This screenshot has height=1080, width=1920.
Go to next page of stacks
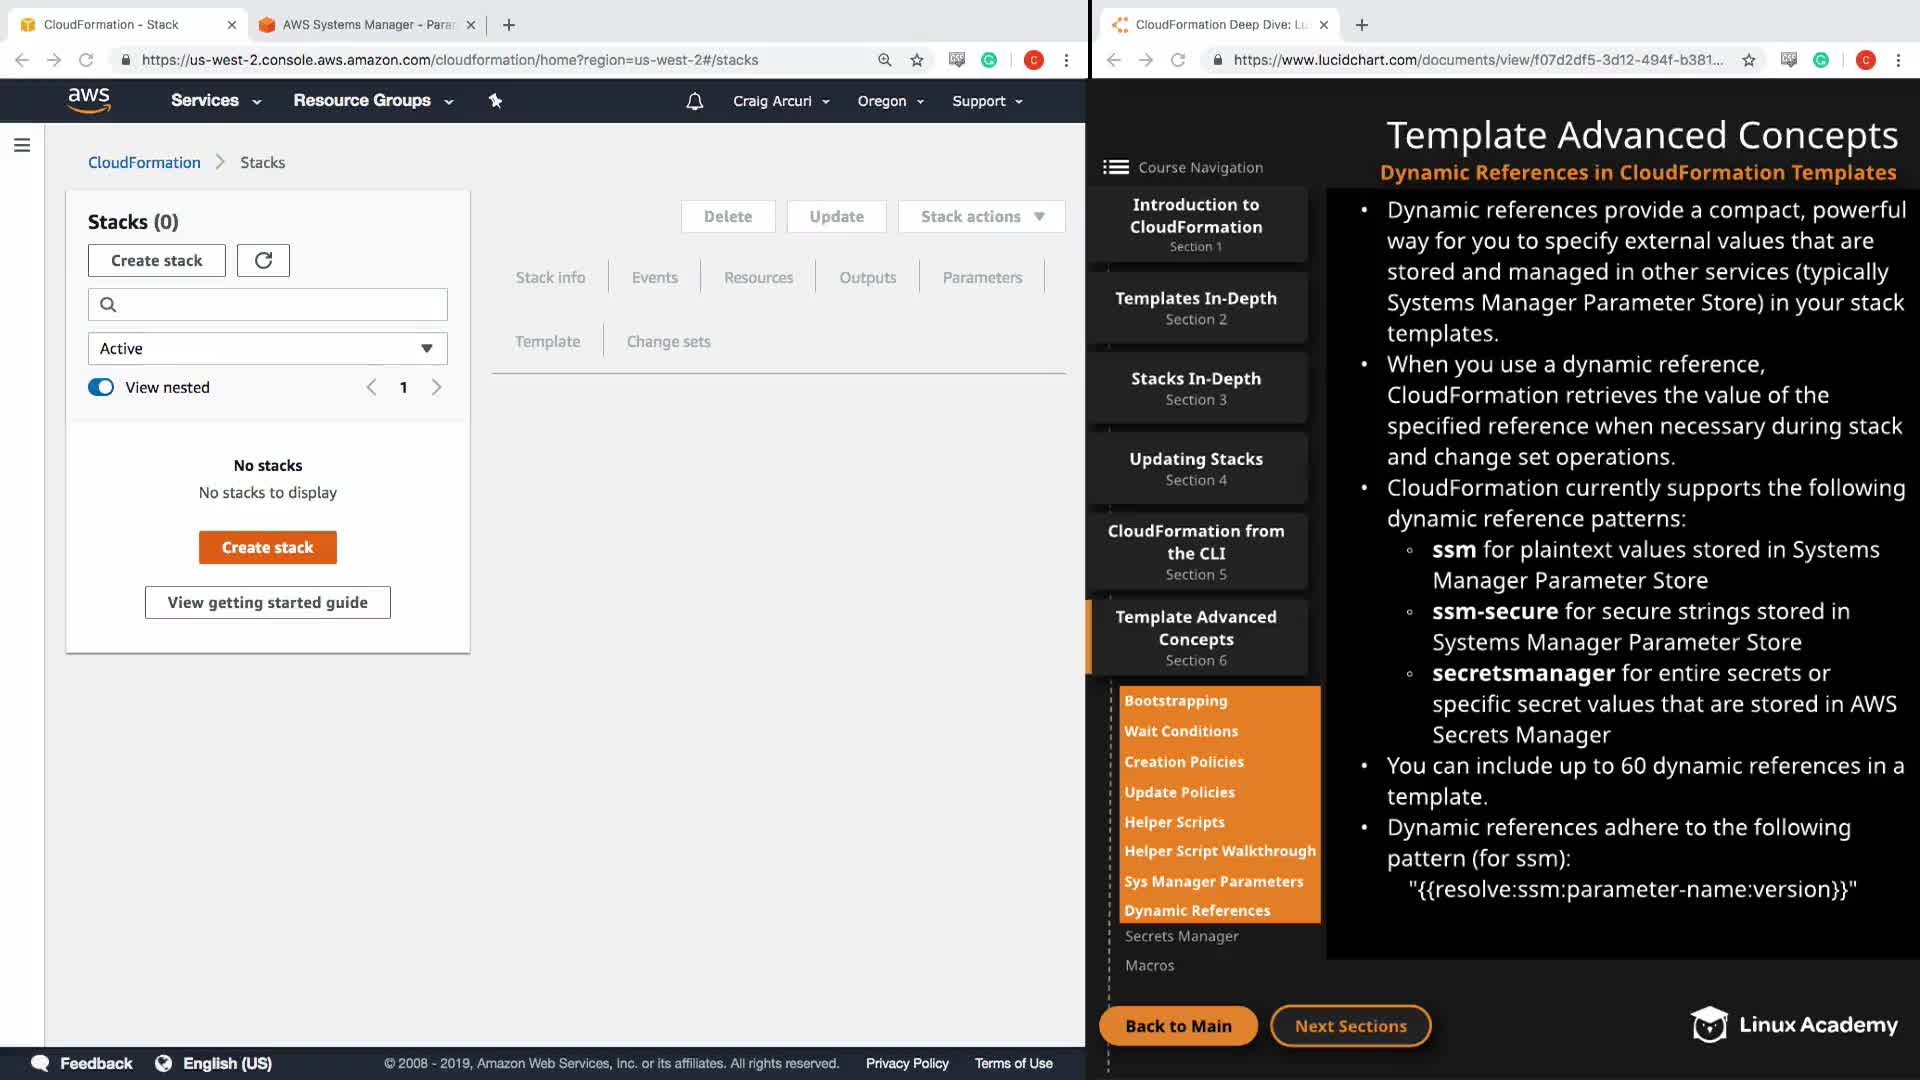pyautogui.click(x=436, y=387)
